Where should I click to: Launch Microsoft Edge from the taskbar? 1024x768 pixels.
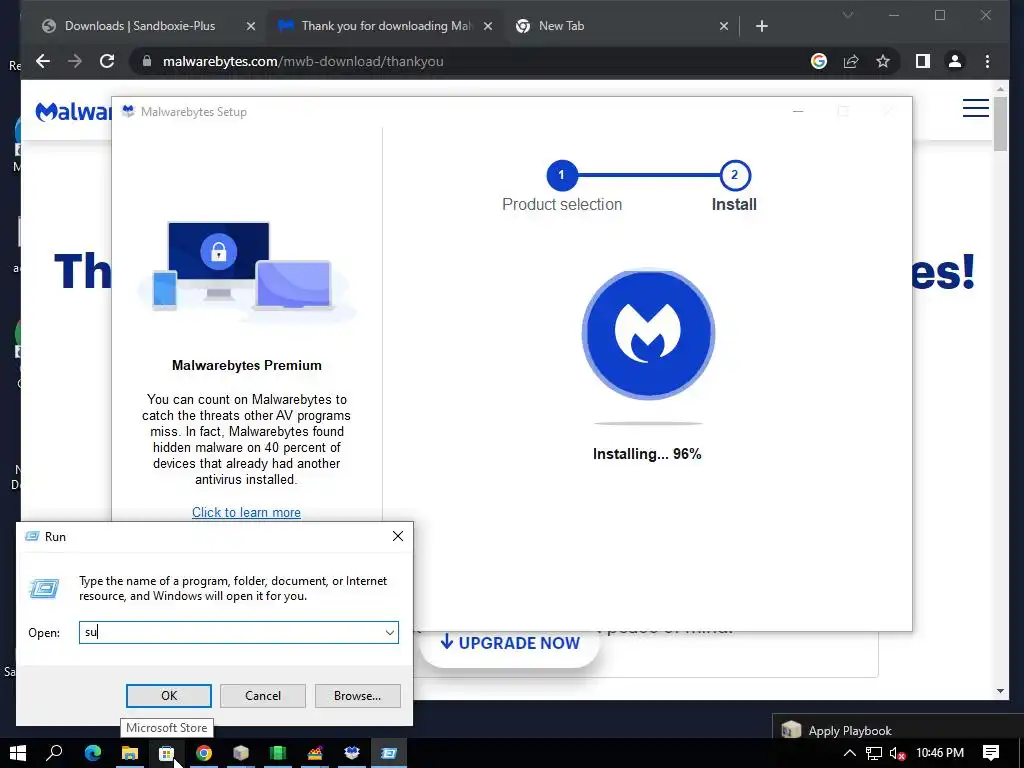[93, 753]
